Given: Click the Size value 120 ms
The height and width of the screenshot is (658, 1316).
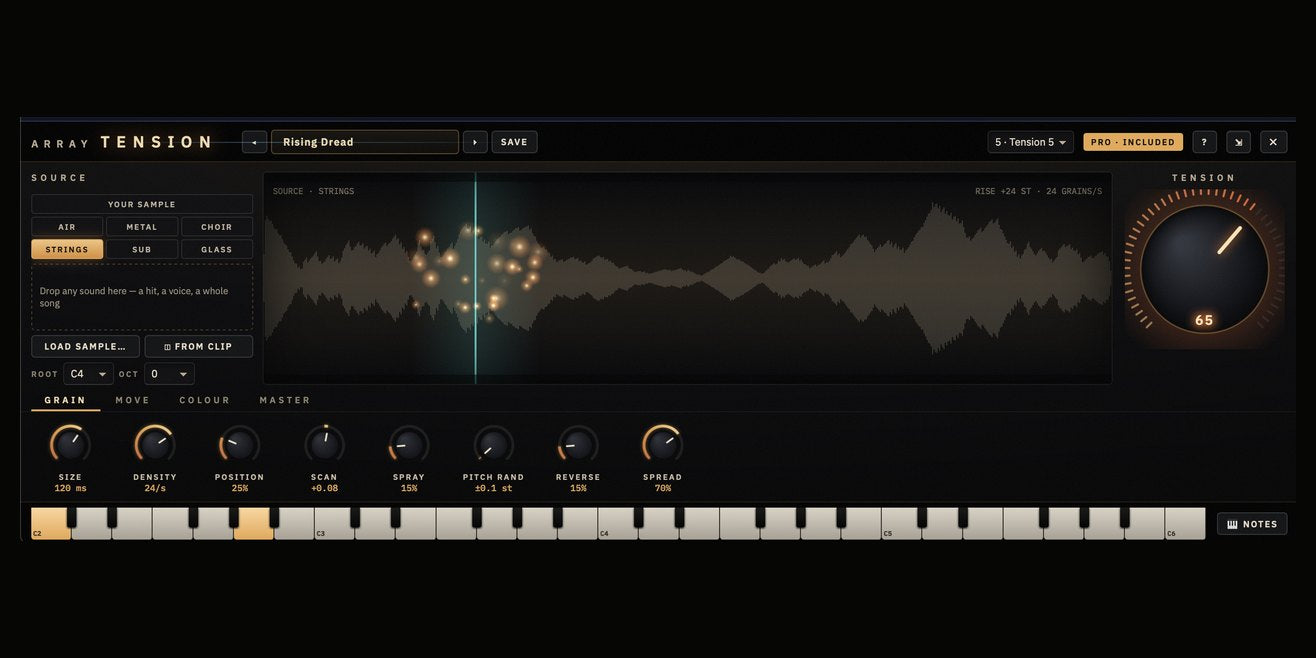Looking at the screenshot, I should pyautogui.click(x=70, y=488).
